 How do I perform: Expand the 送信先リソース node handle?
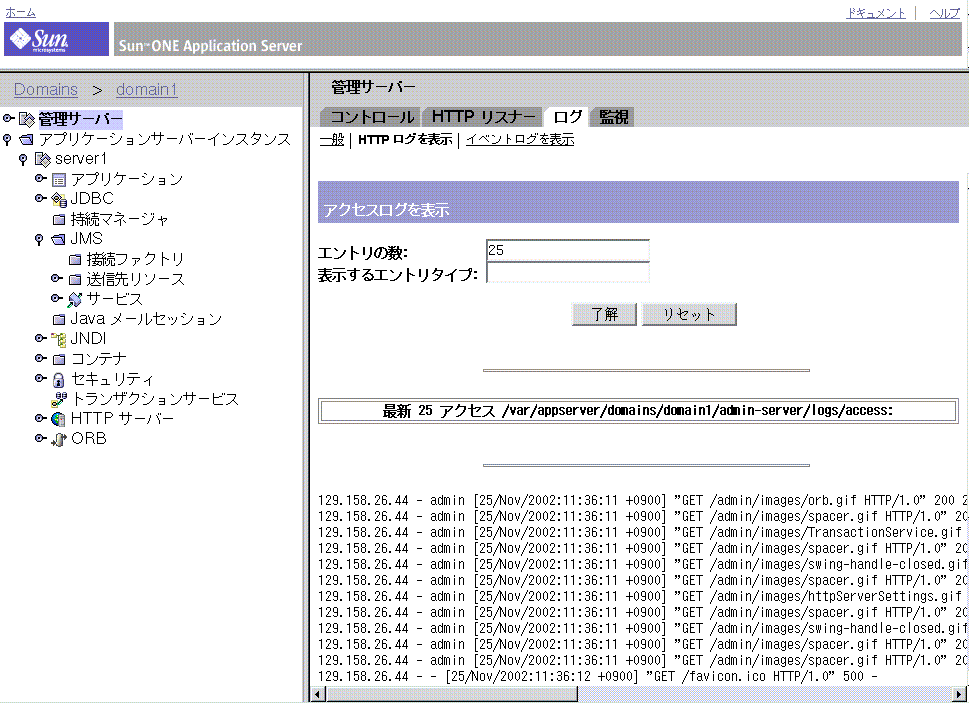57,278
